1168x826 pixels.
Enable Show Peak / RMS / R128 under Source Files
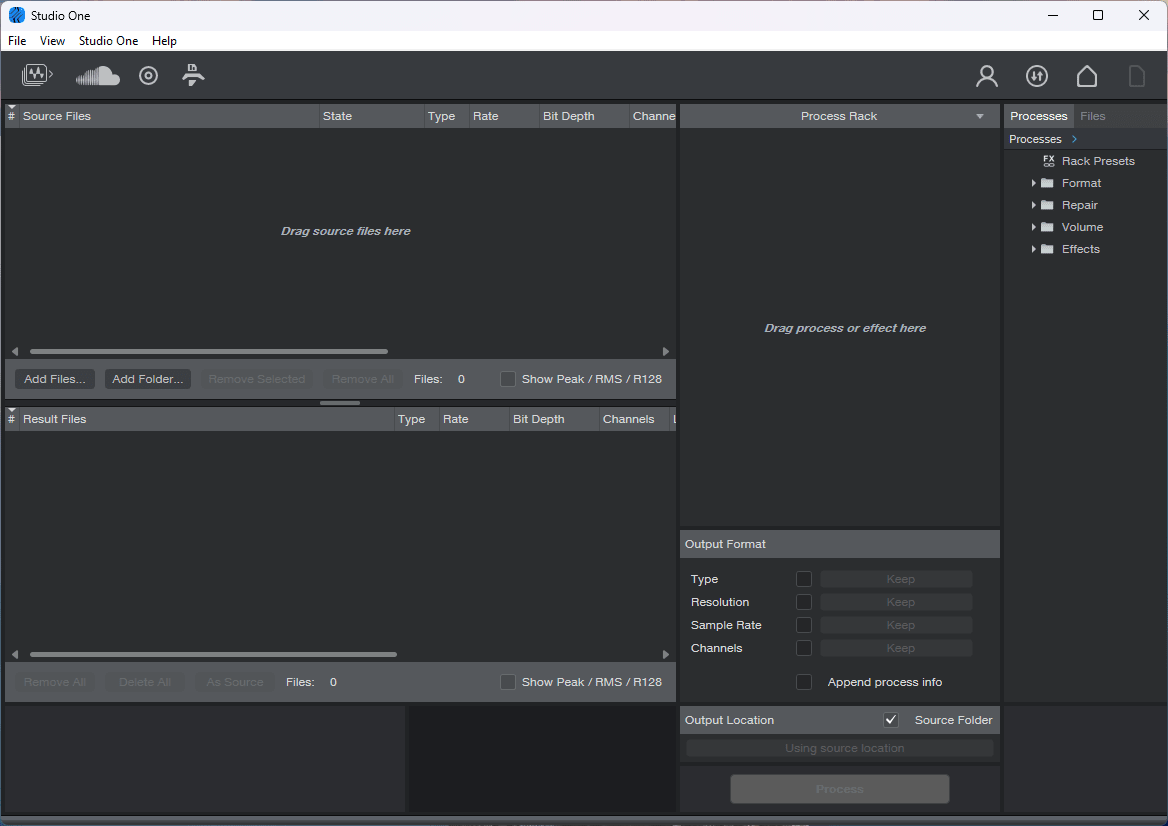click(x=507, y=379)
